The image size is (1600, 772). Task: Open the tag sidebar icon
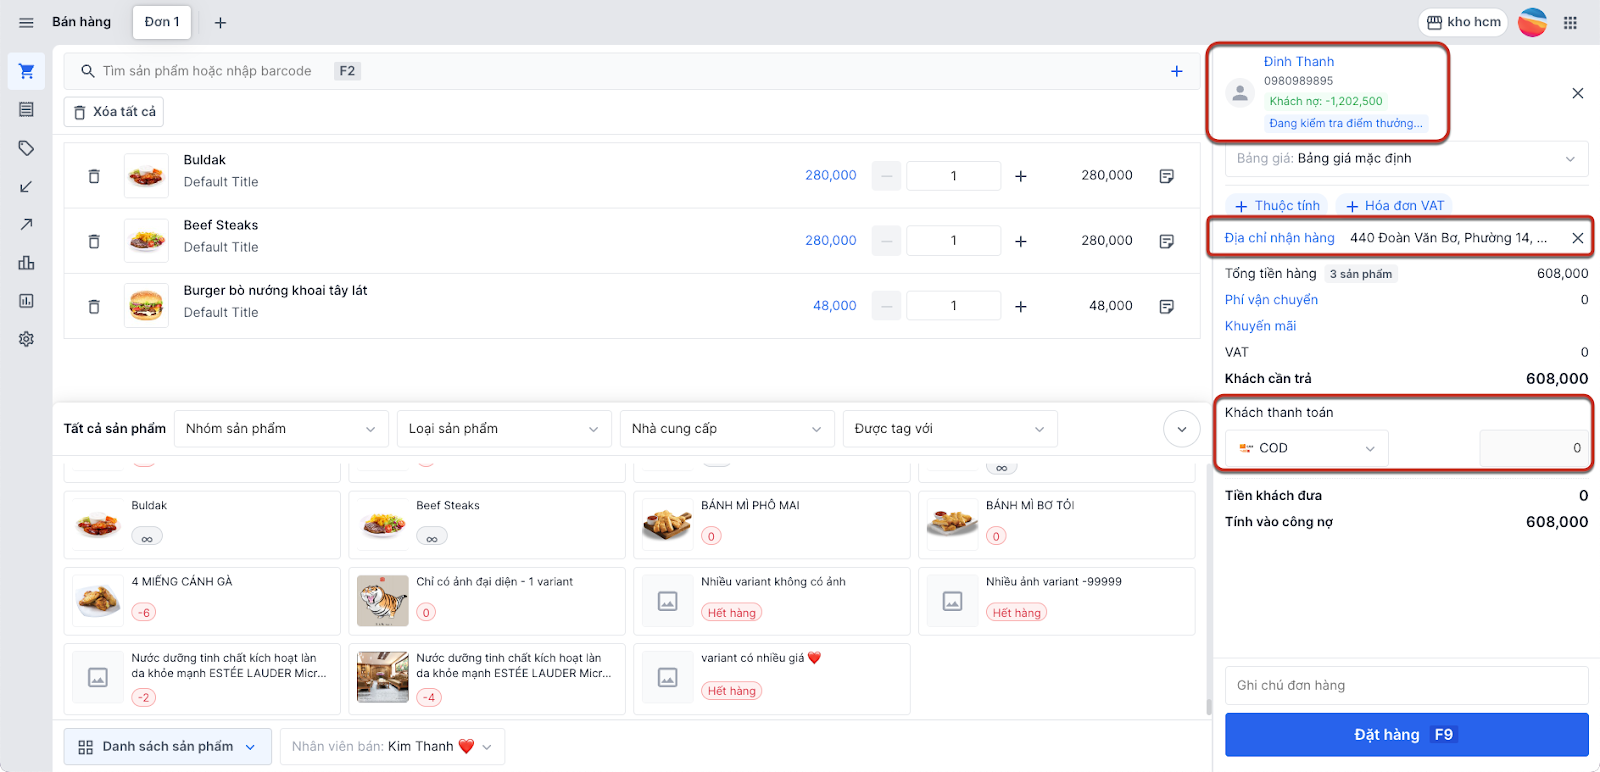[x=26, y=148]
